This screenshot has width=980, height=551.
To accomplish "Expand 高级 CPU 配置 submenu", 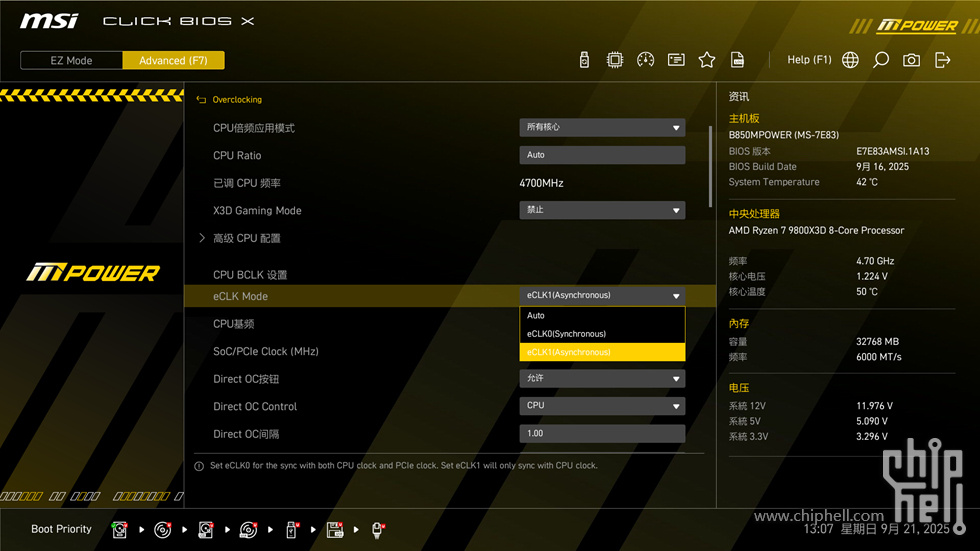I will tap(247, 238).
